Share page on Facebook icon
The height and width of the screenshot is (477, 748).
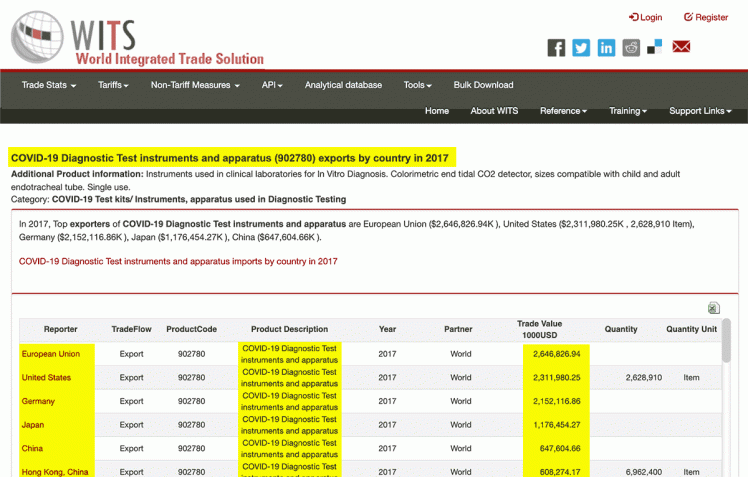click(556, 48)
